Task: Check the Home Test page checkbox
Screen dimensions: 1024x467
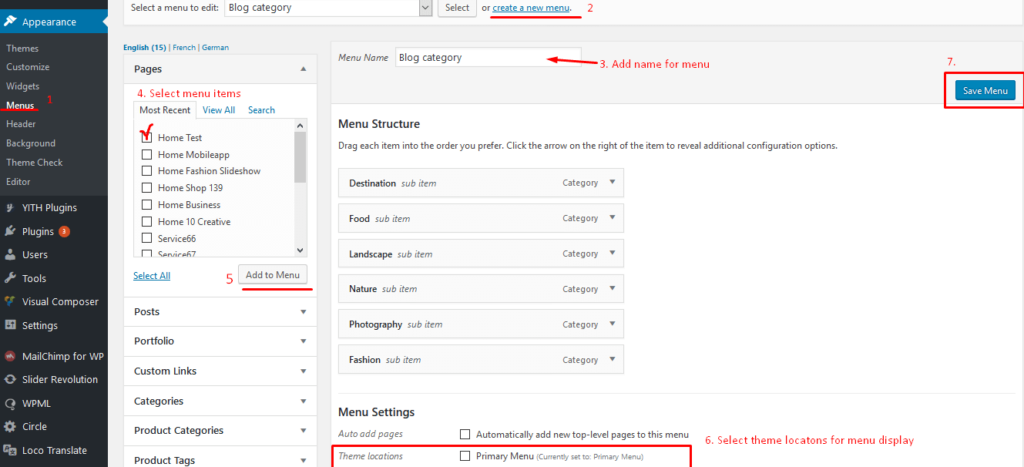Action: (147, 138)
